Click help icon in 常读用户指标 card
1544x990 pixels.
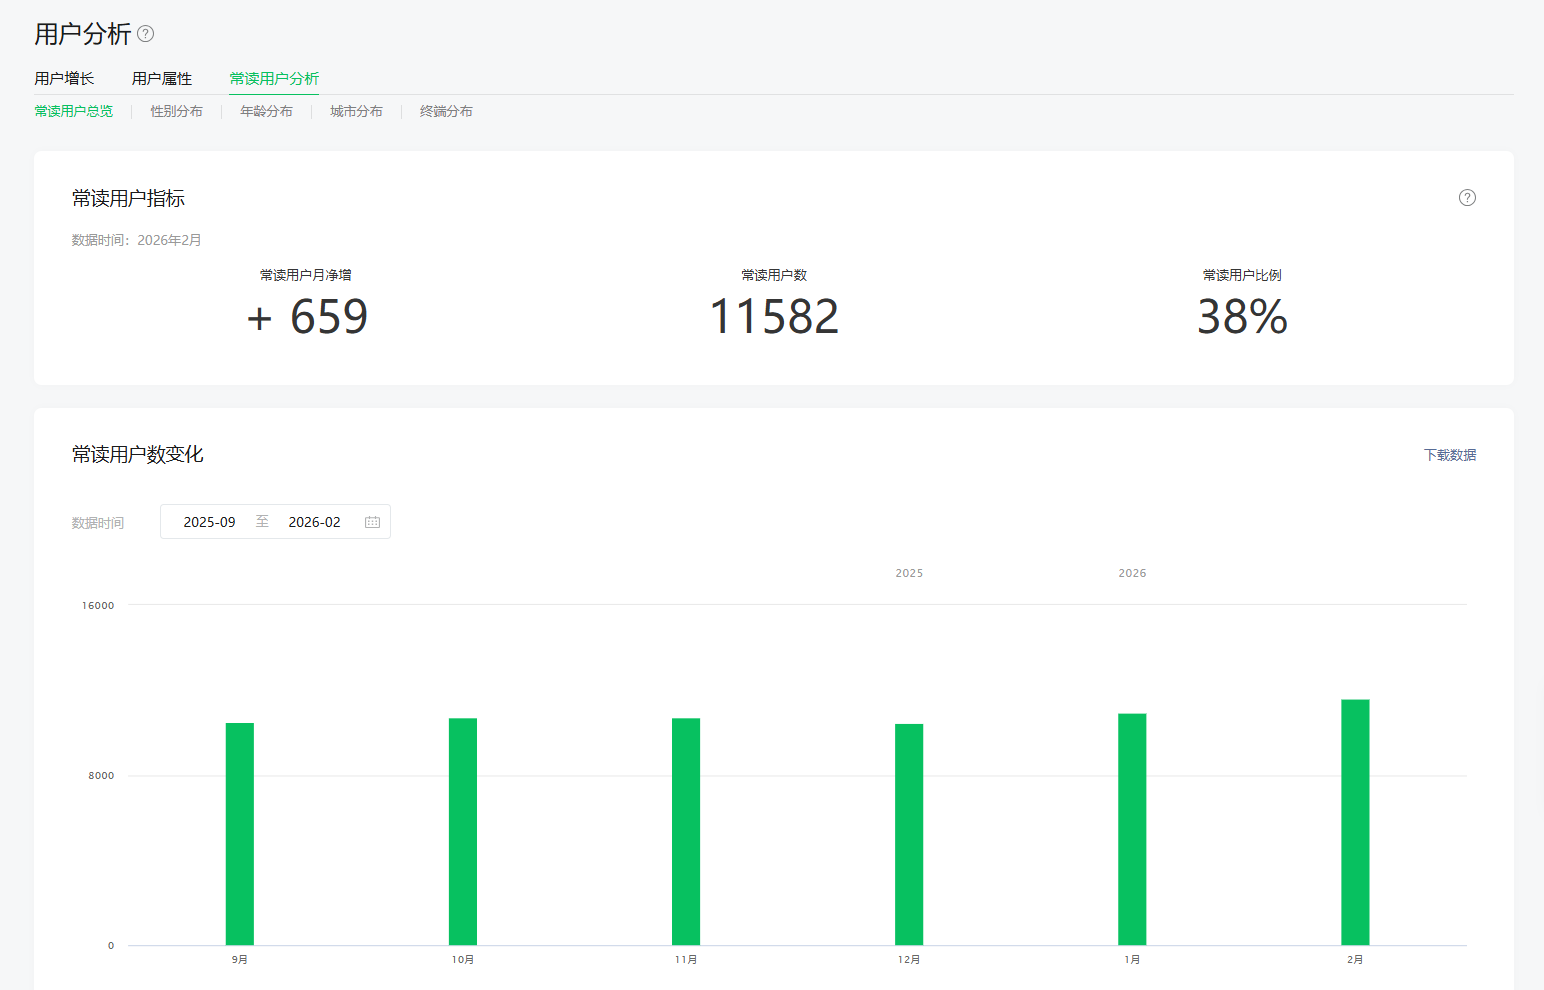click(1467, 198)
